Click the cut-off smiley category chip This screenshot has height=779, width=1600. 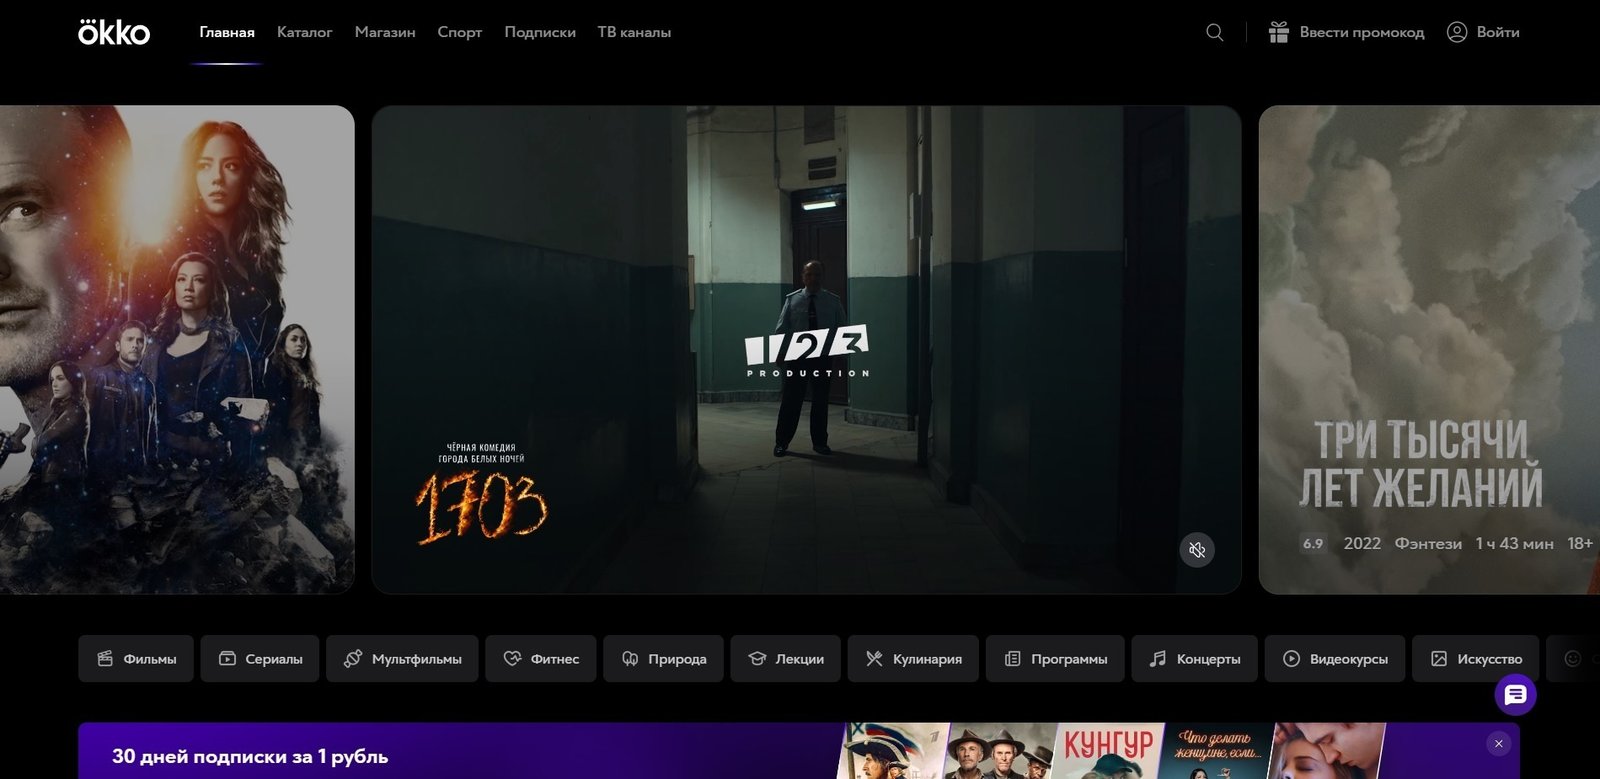(x=1573, y=659)
